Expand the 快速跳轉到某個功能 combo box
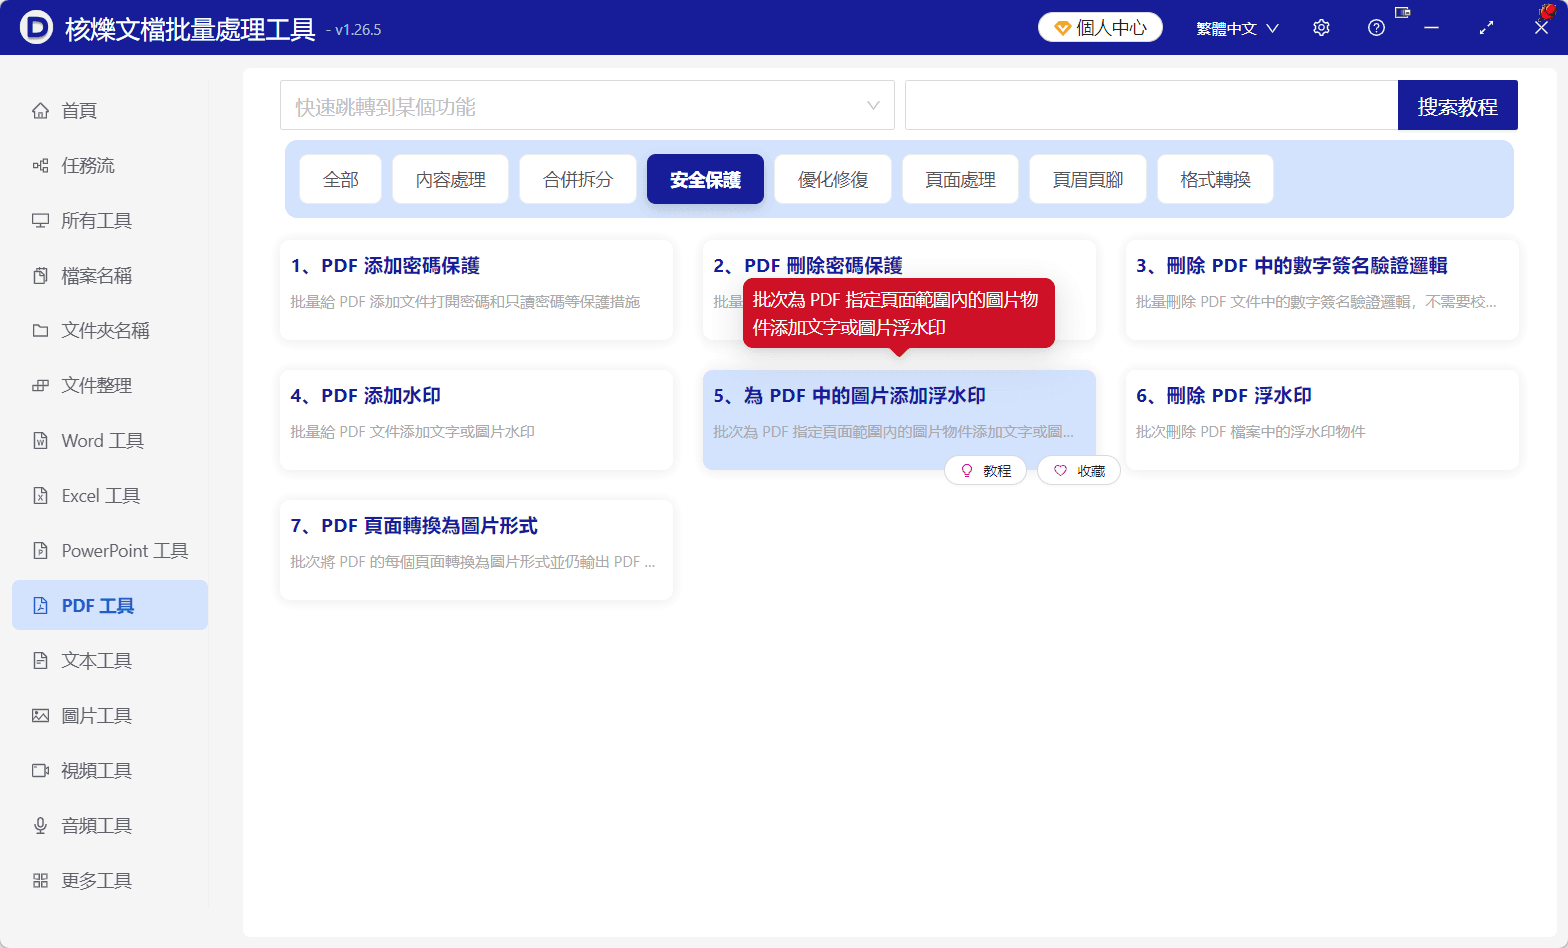This screenshot has height=948, width=1568. [x=587, y=105]
